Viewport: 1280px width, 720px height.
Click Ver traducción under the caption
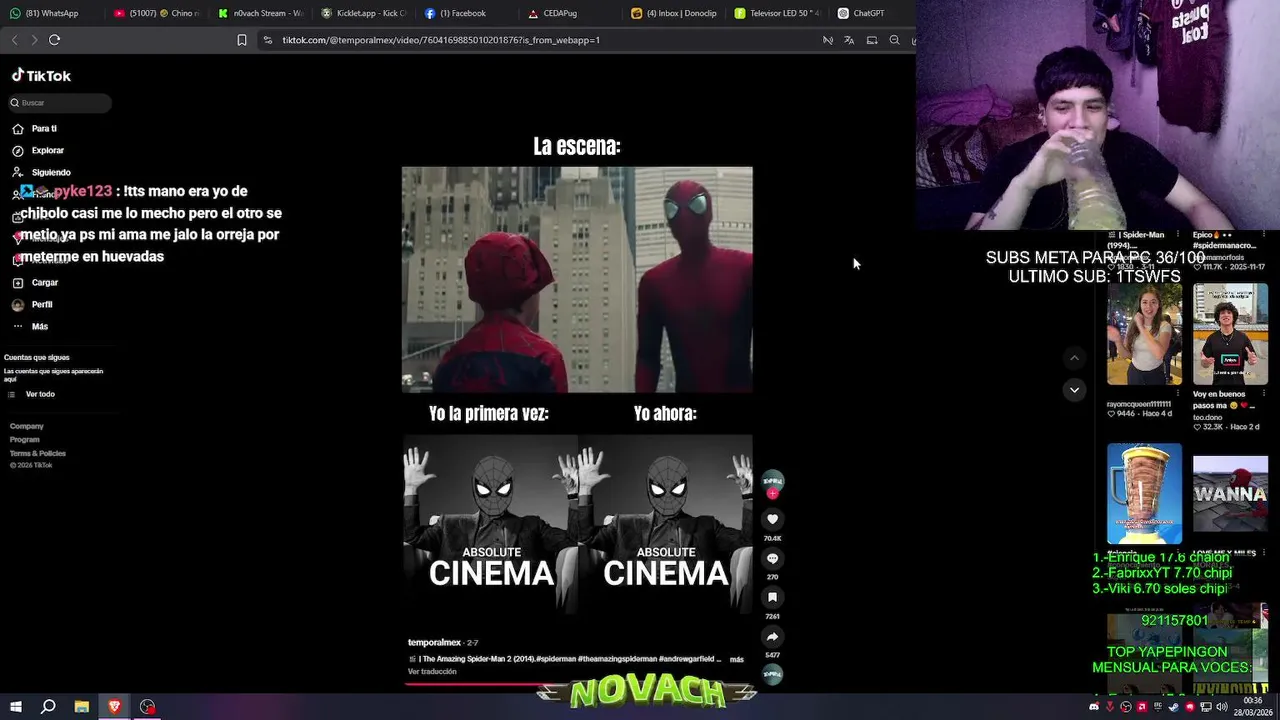pos(432,672)
